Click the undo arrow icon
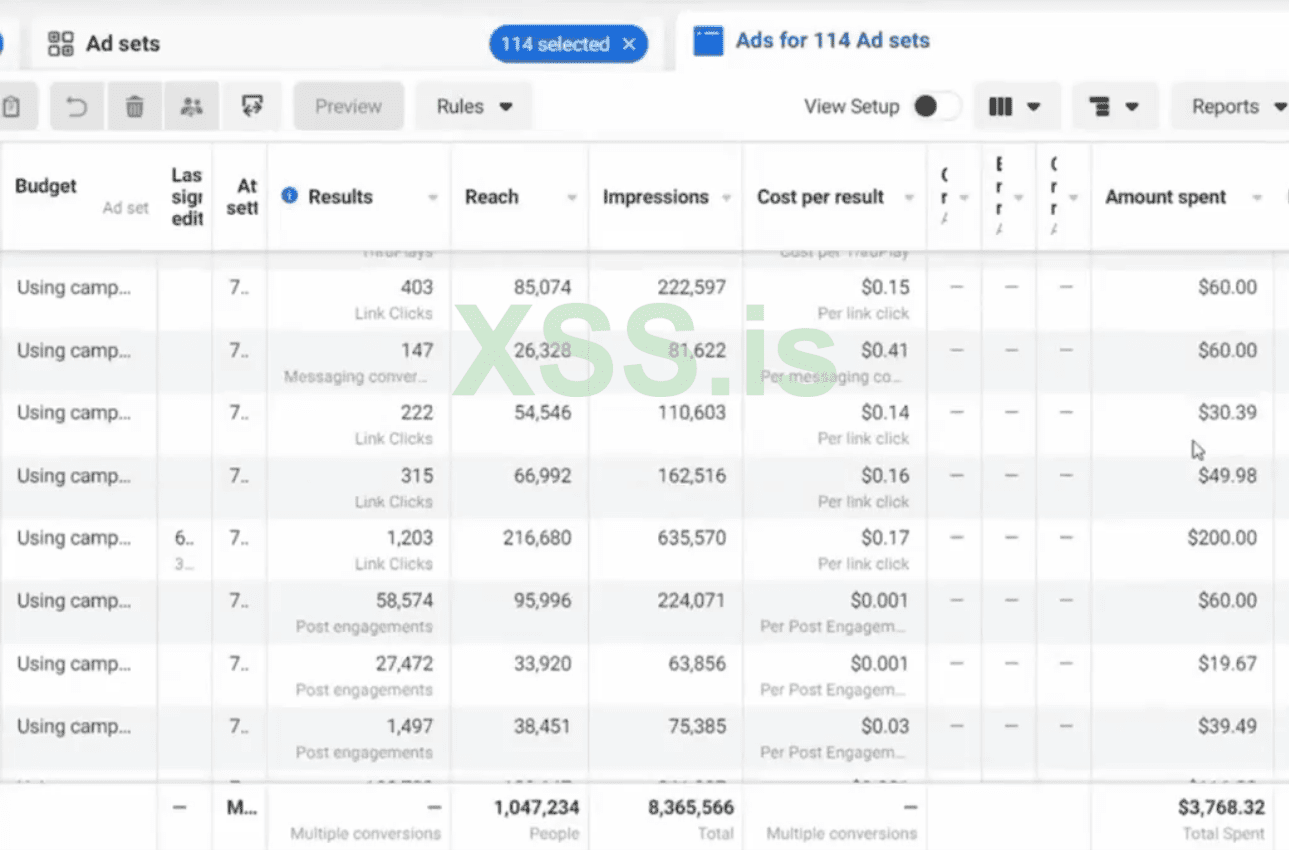The image size is (1289, 850). [x=77, y=107]
